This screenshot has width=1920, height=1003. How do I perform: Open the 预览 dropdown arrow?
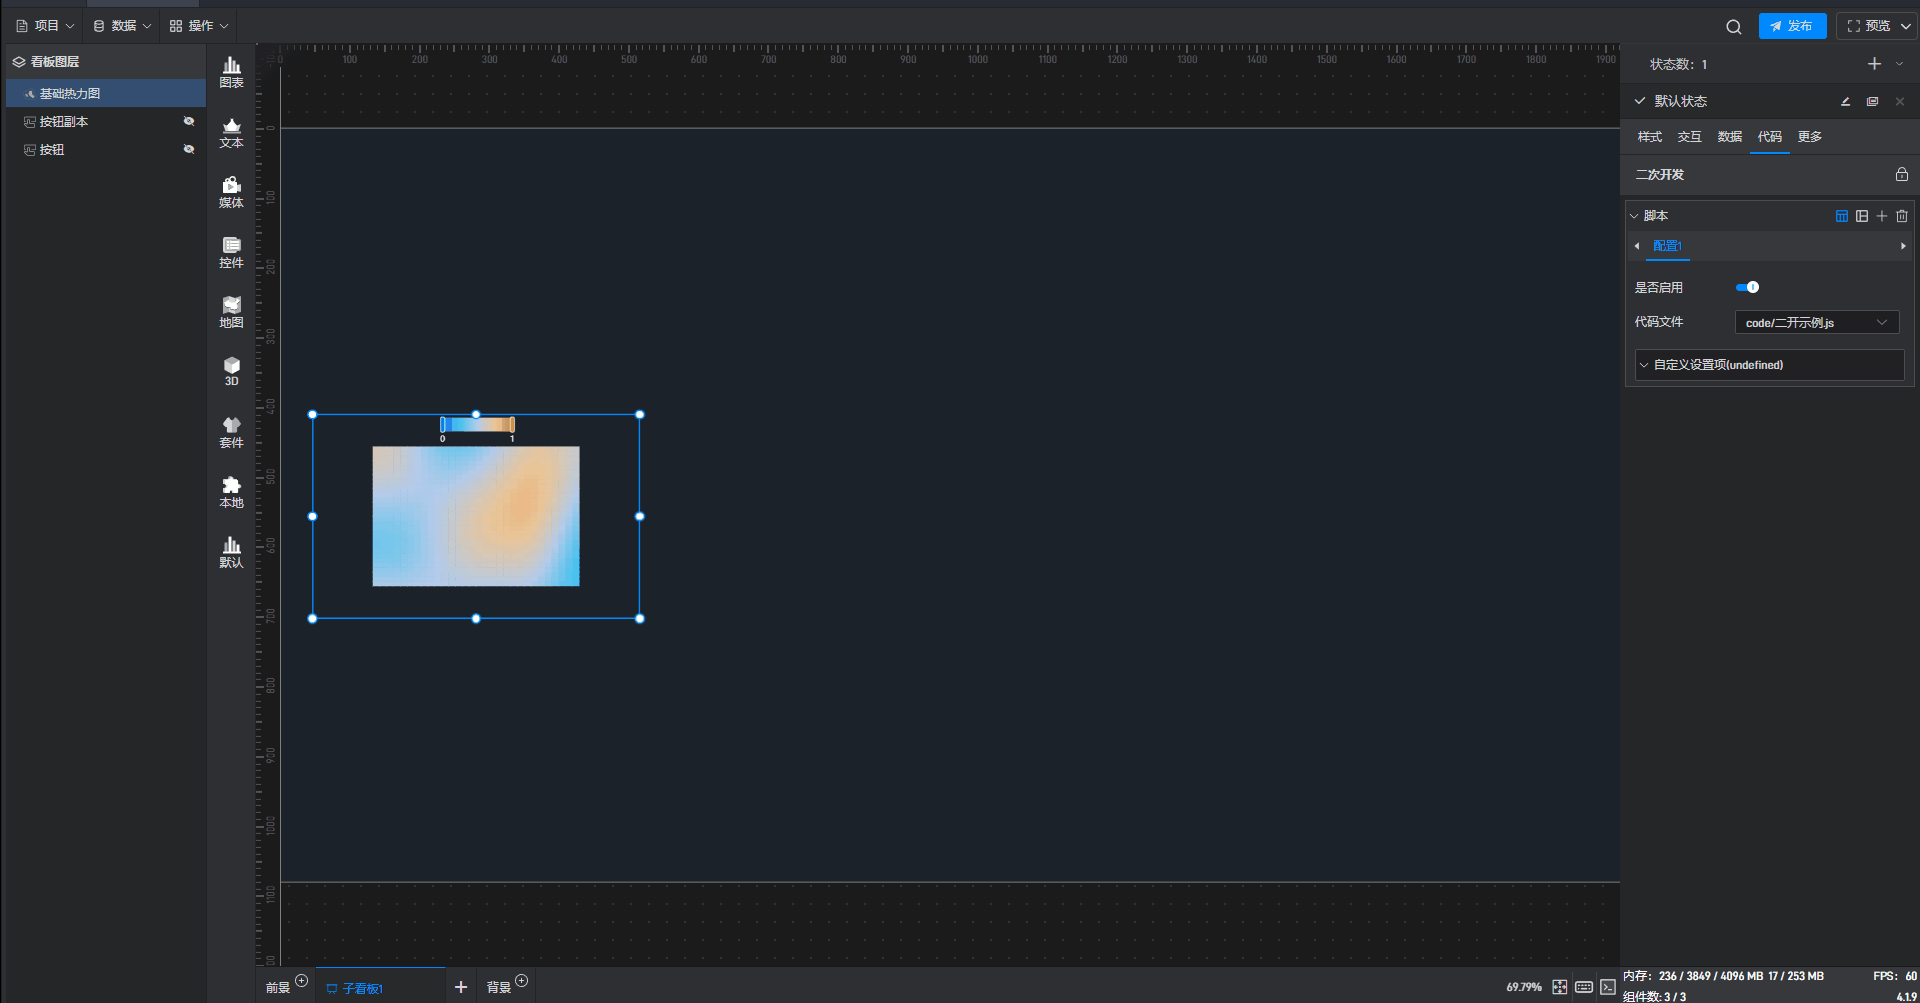point(1905,26)
